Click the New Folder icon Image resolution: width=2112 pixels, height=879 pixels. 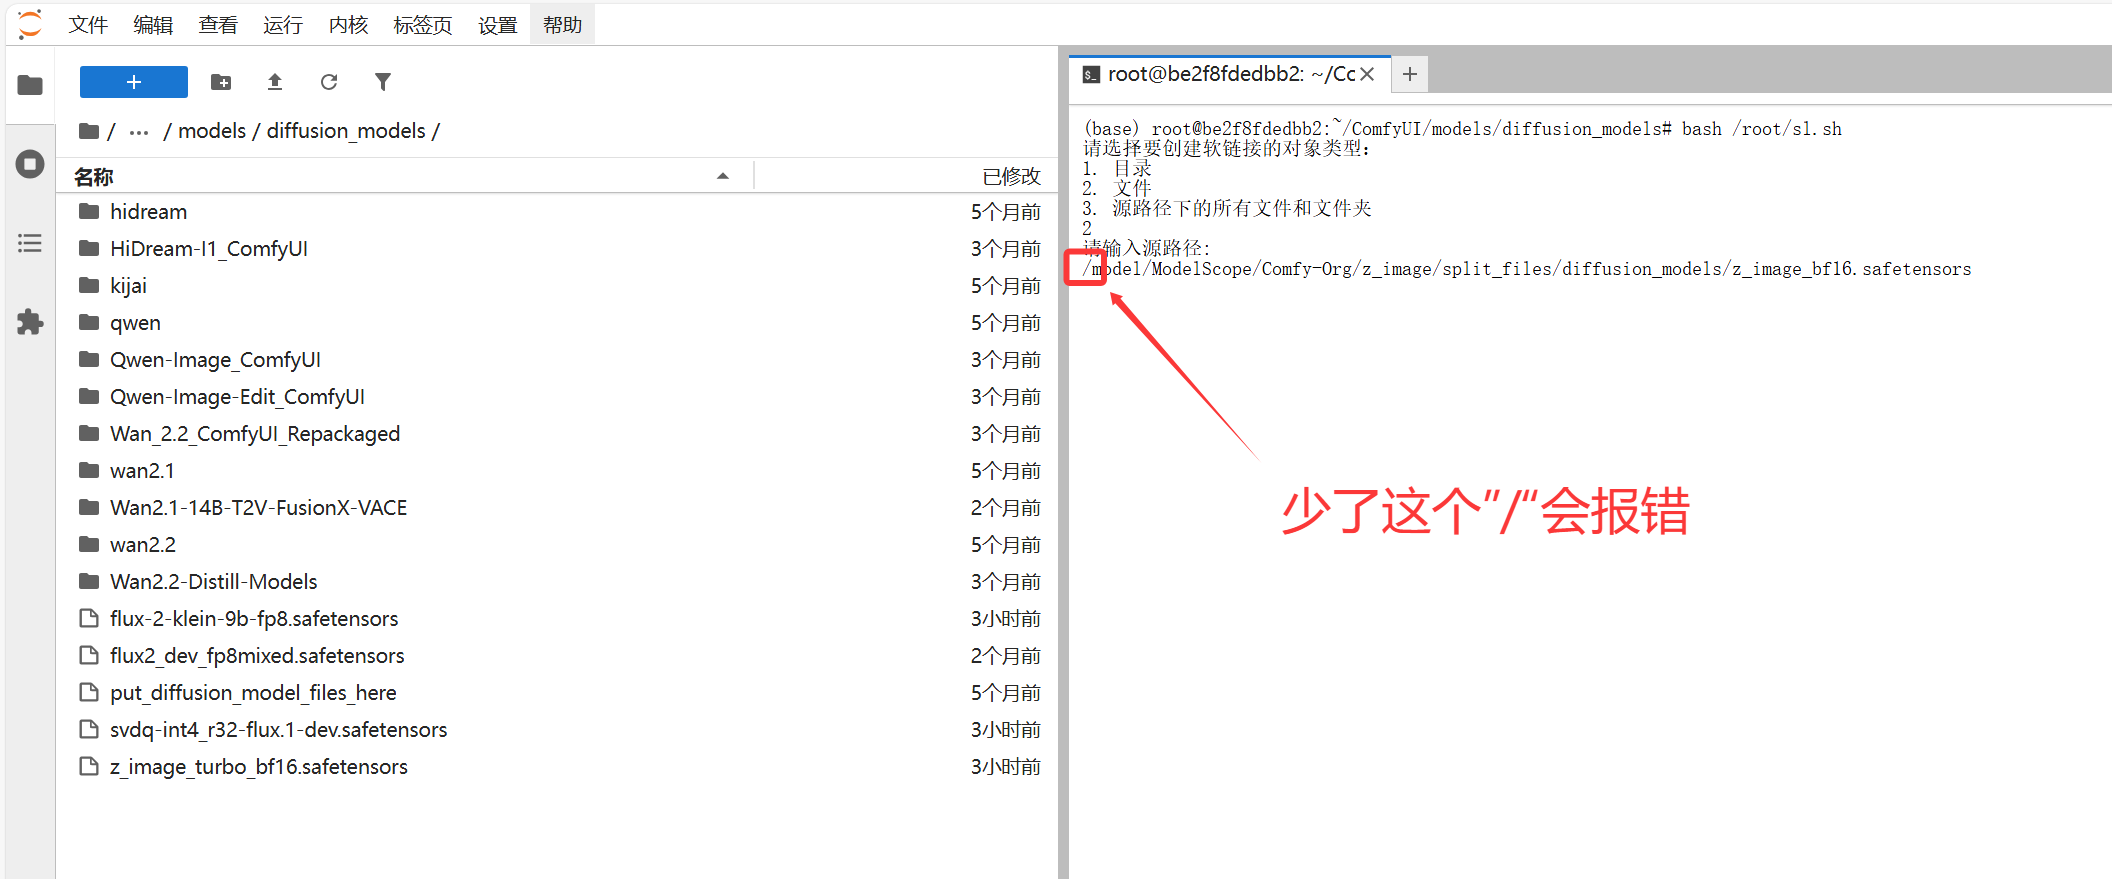[x=221, y=82]
